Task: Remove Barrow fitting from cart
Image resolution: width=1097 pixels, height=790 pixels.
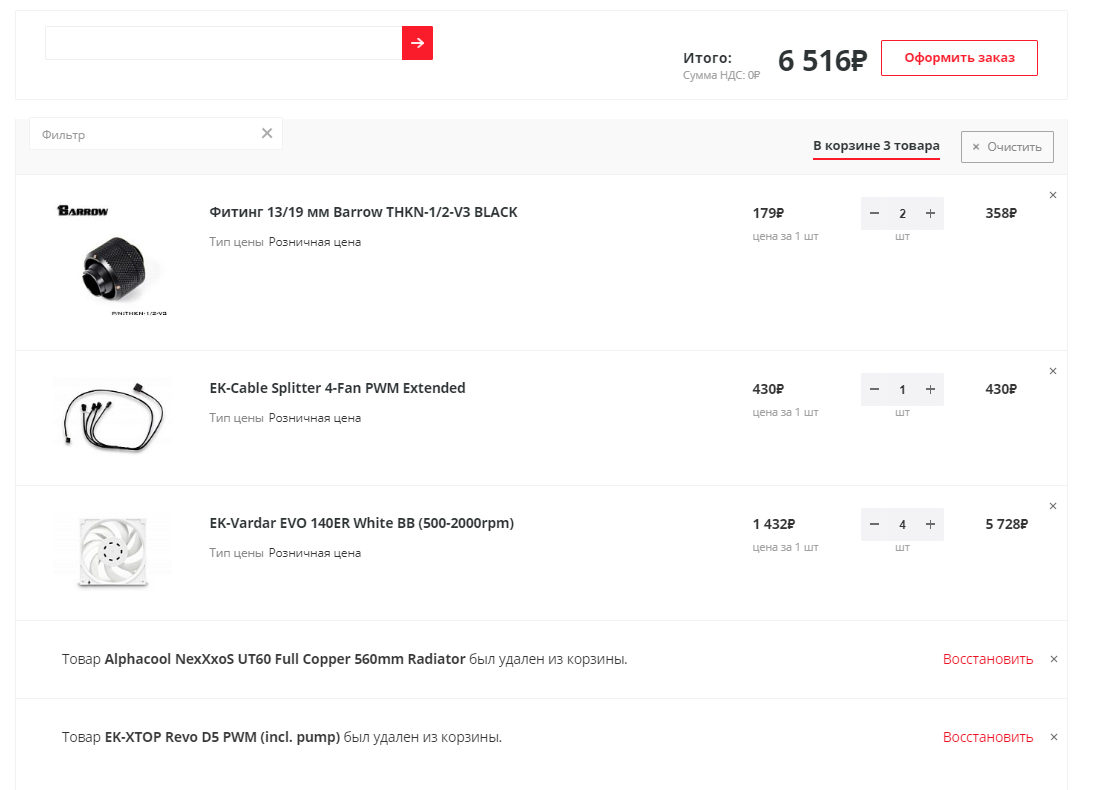Action: 1053,195
